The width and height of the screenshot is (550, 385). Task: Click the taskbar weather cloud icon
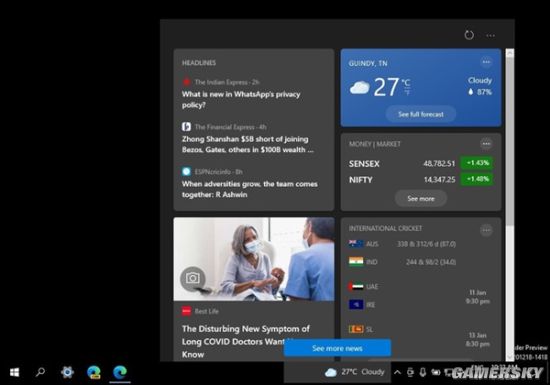(331, 372)
